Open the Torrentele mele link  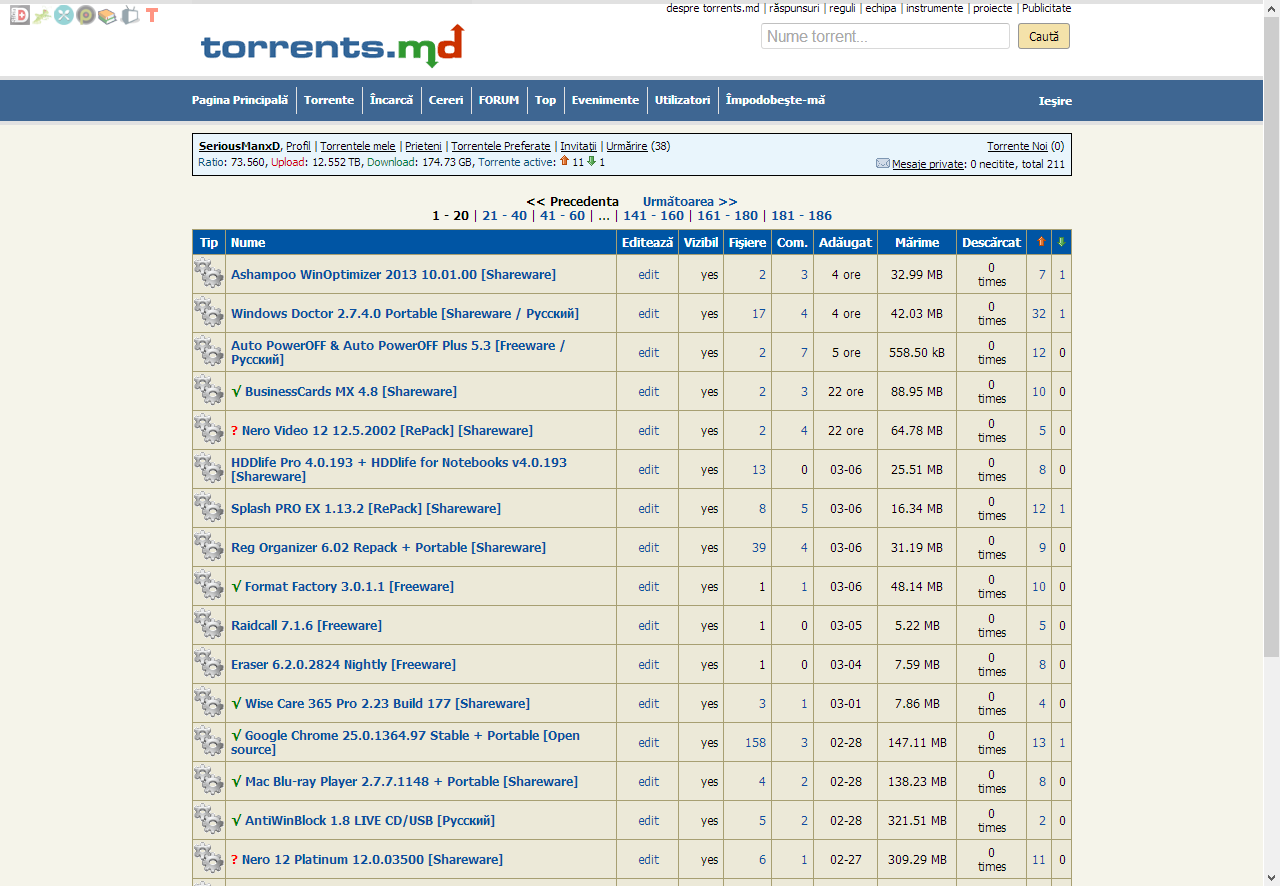pyautogui.click(x=358, y=146)
